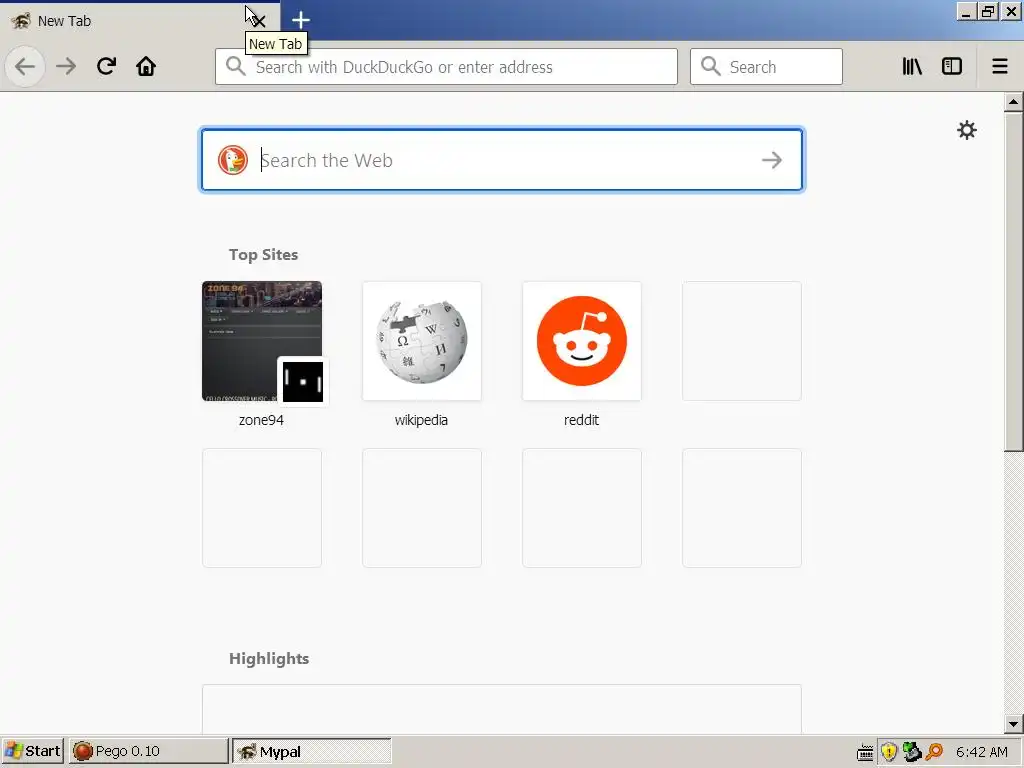
Task: Open the wikipedia top site tile
Action: [x=422, y=341]
